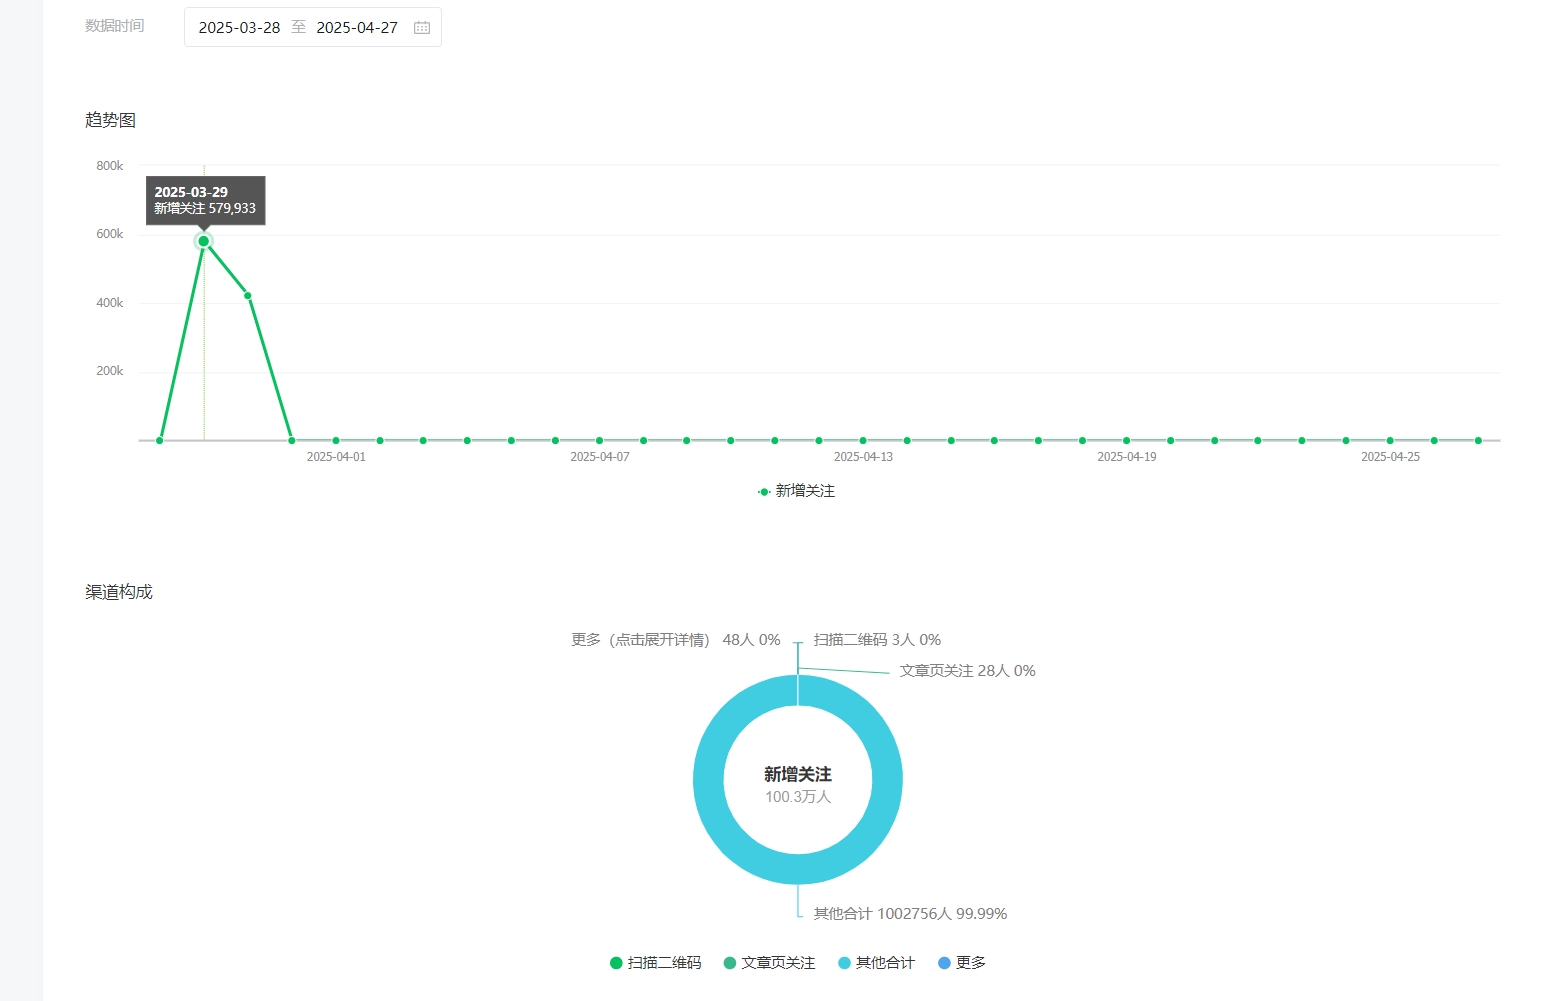This screenshot has width=1548, height=1001.
Task: Click the 扫描二维码 3人 0% label
Action: [877, 640]
